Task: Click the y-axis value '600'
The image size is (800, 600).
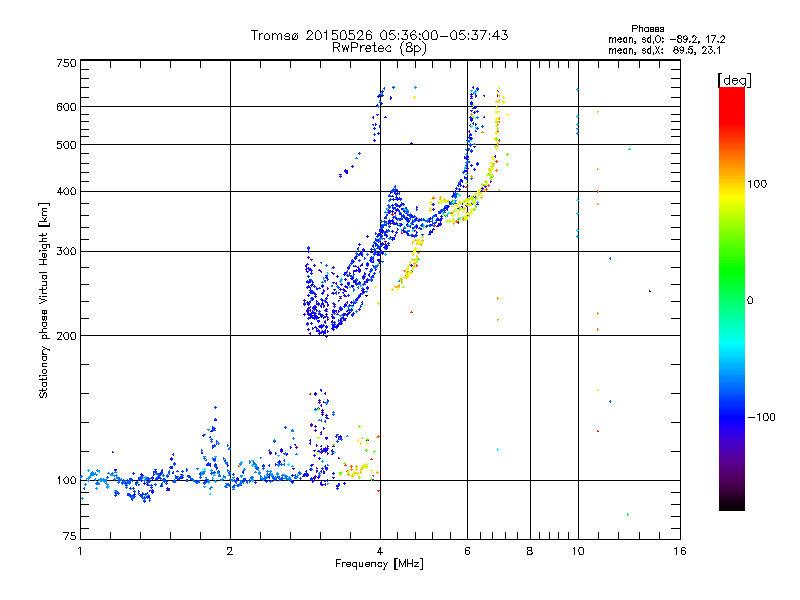Action: tap(66, 107)
